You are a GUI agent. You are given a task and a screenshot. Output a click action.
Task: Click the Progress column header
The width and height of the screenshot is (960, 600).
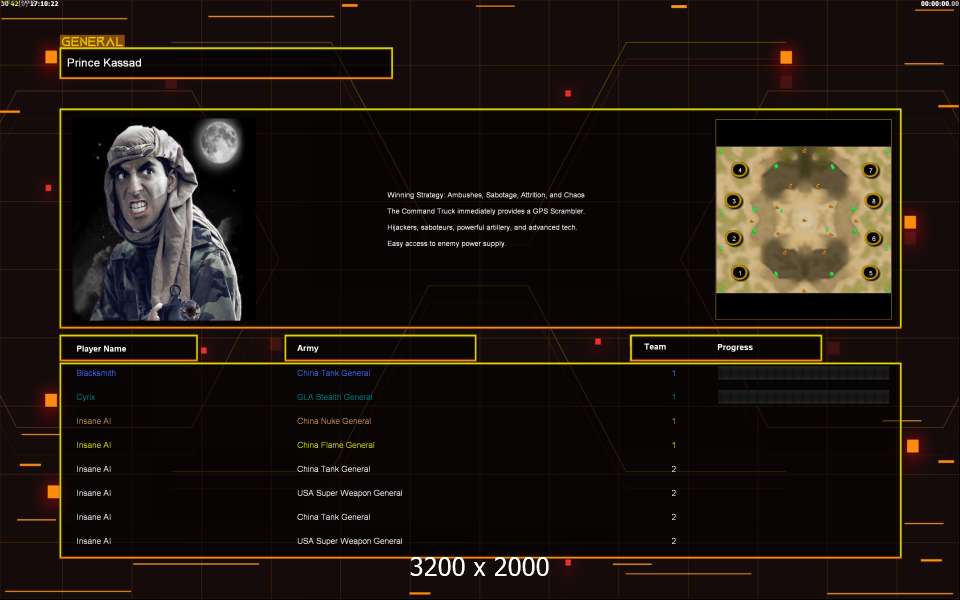click(735, 347)
